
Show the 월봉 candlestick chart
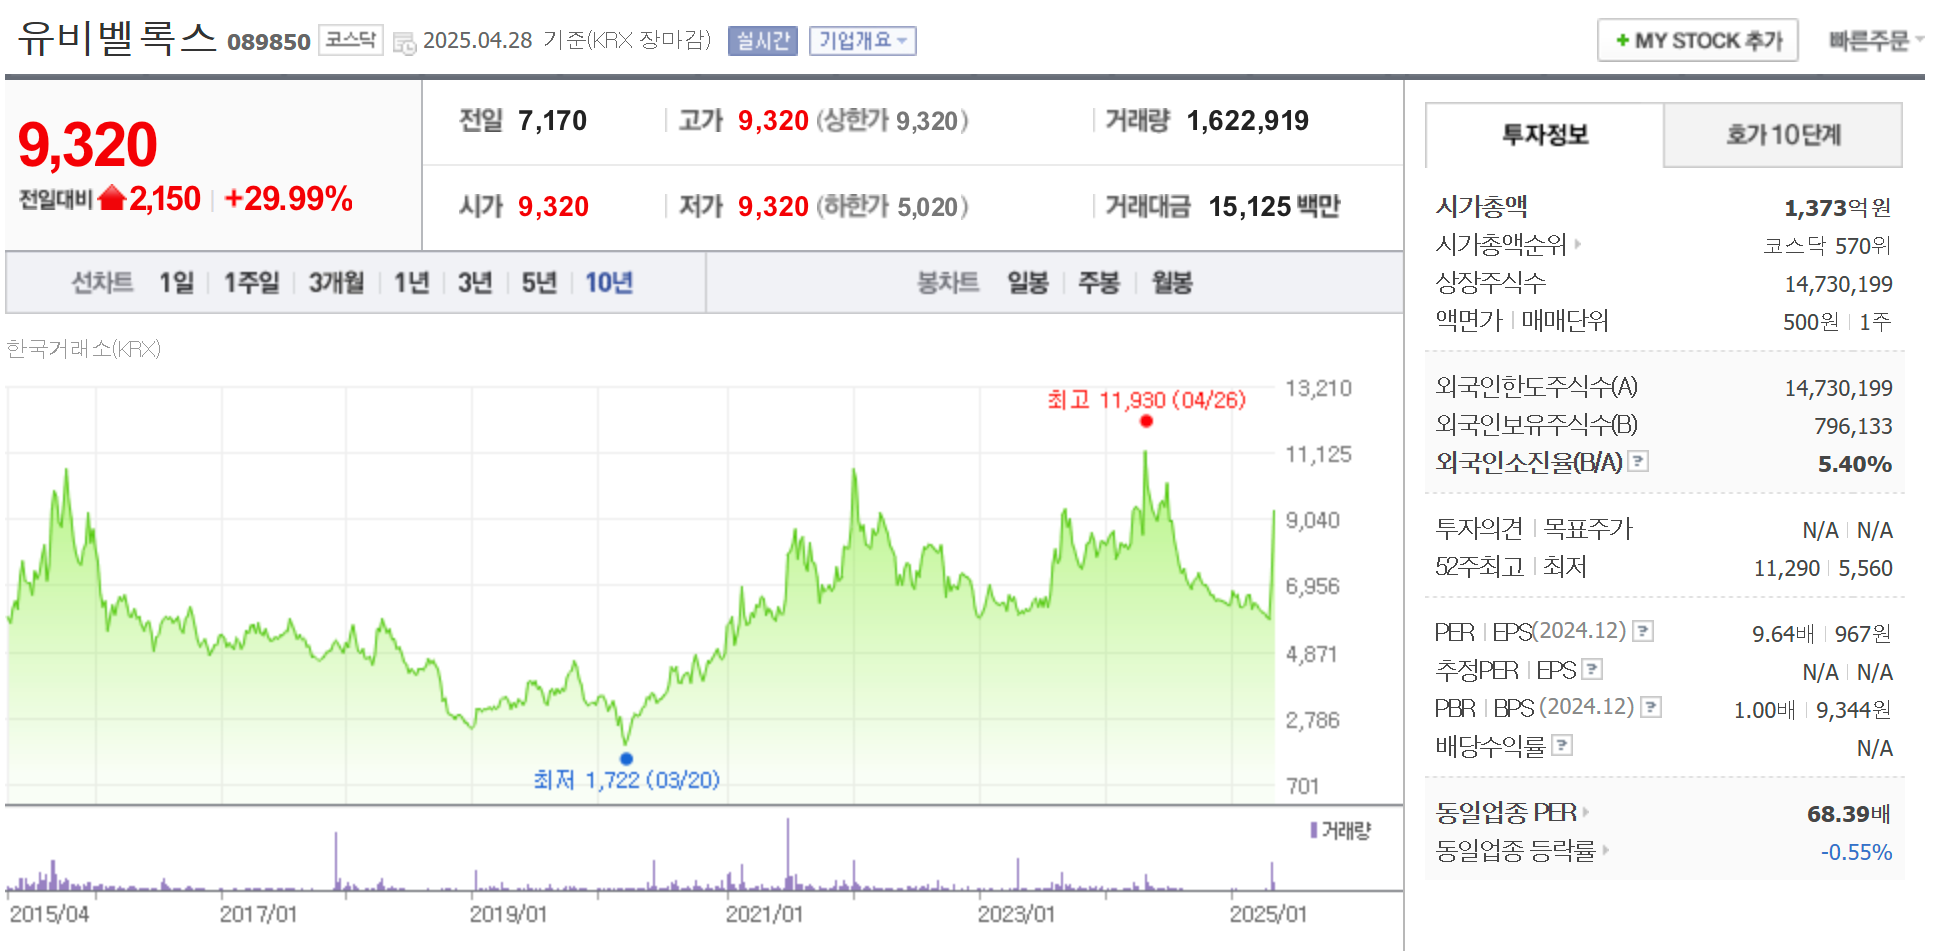(x=1172, y=282)
